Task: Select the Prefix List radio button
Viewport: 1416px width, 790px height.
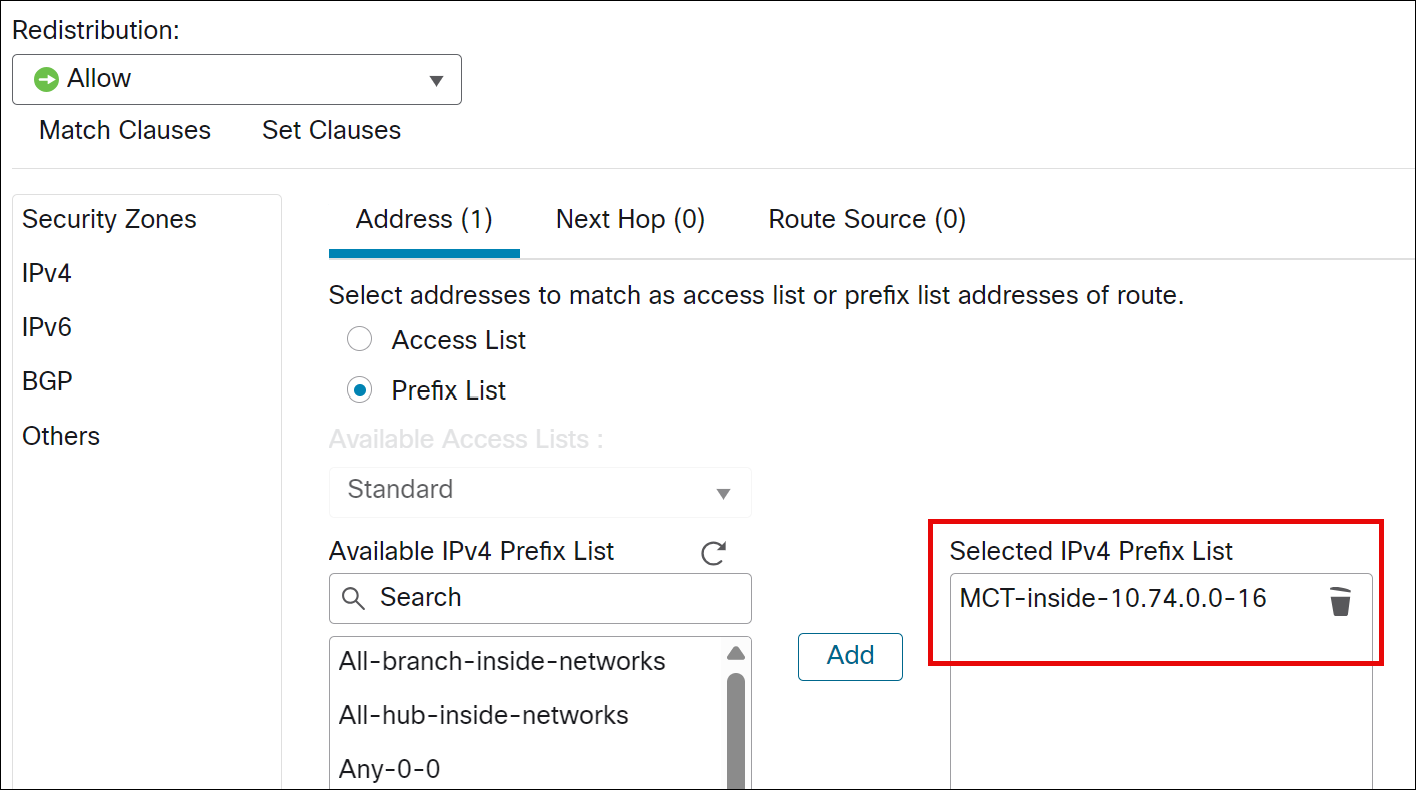Action: tap(359, 390)
